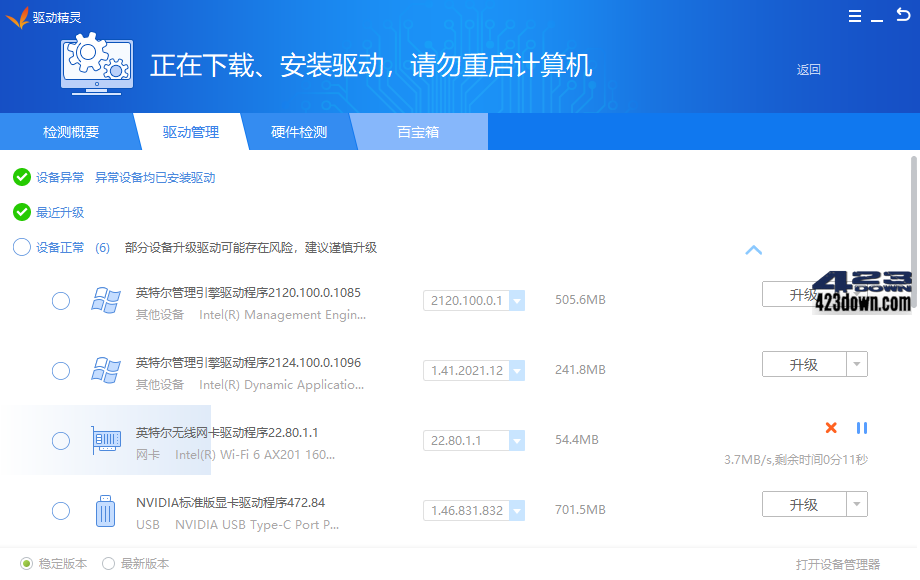Image resolution: width=920 pixels, height=580 pixels.
Task: Collapse the 设备正常 section via the blue chevron
Action: coord(755,250)
